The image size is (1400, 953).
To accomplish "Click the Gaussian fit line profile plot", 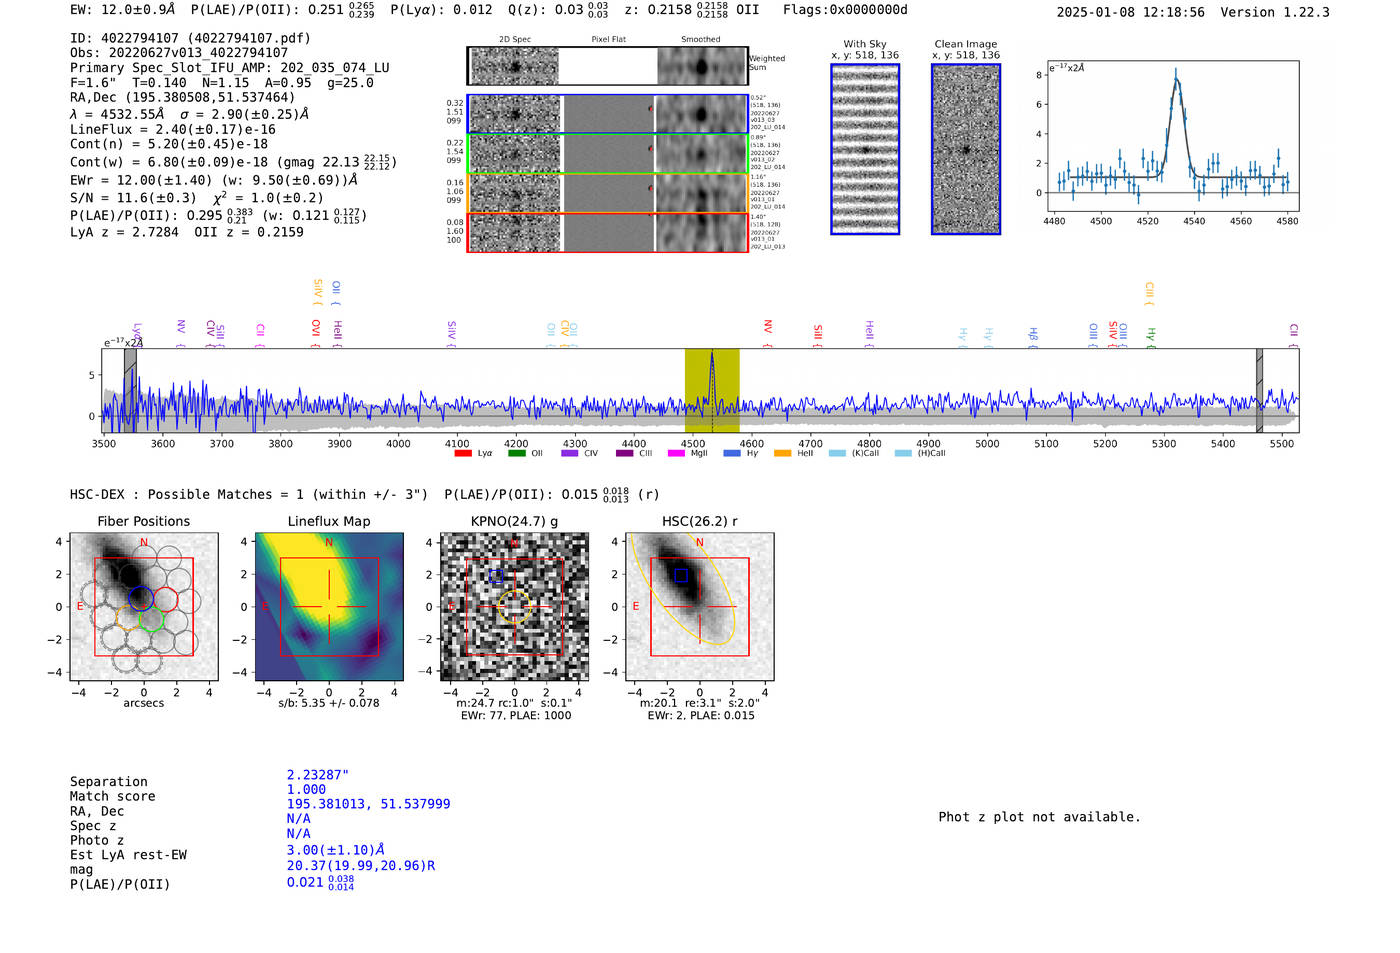I will (x=1172, y=136).
